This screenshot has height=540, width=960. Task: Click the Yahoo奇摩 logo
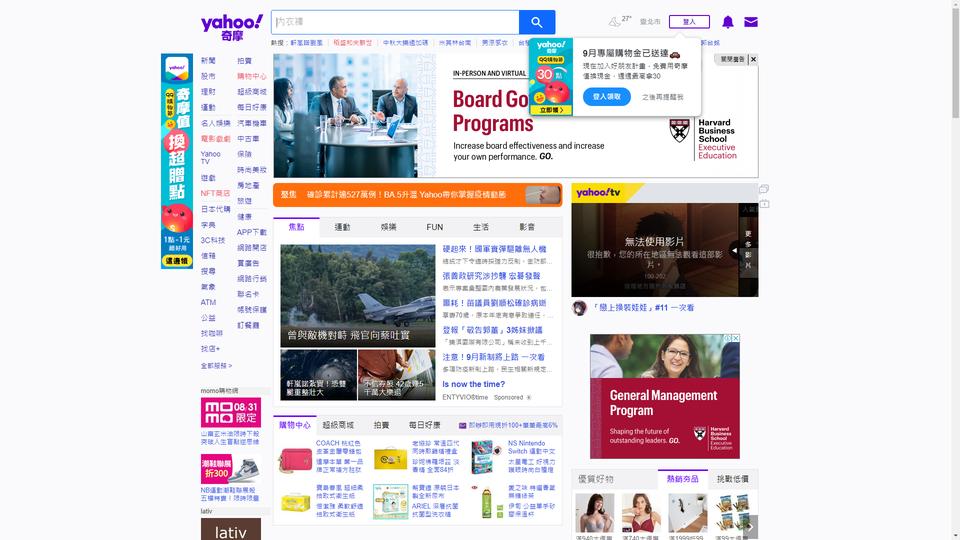tap(231, 28)
